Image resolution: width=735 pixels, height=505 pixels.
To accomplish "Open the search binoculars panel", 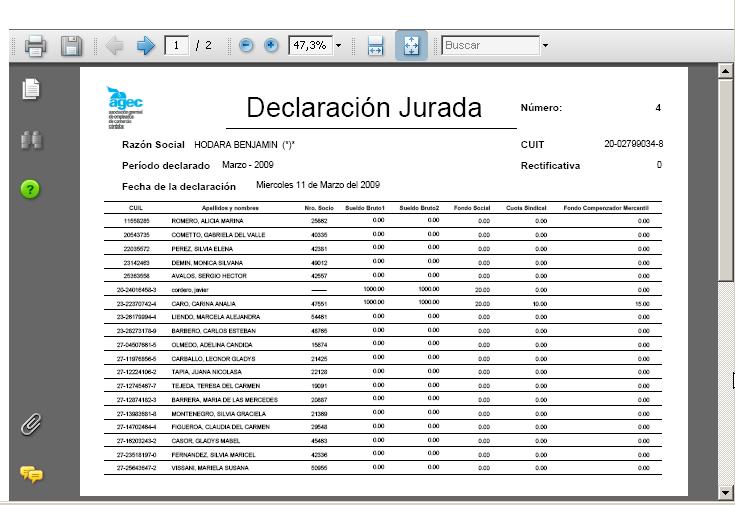I will [x=31, y=140].
